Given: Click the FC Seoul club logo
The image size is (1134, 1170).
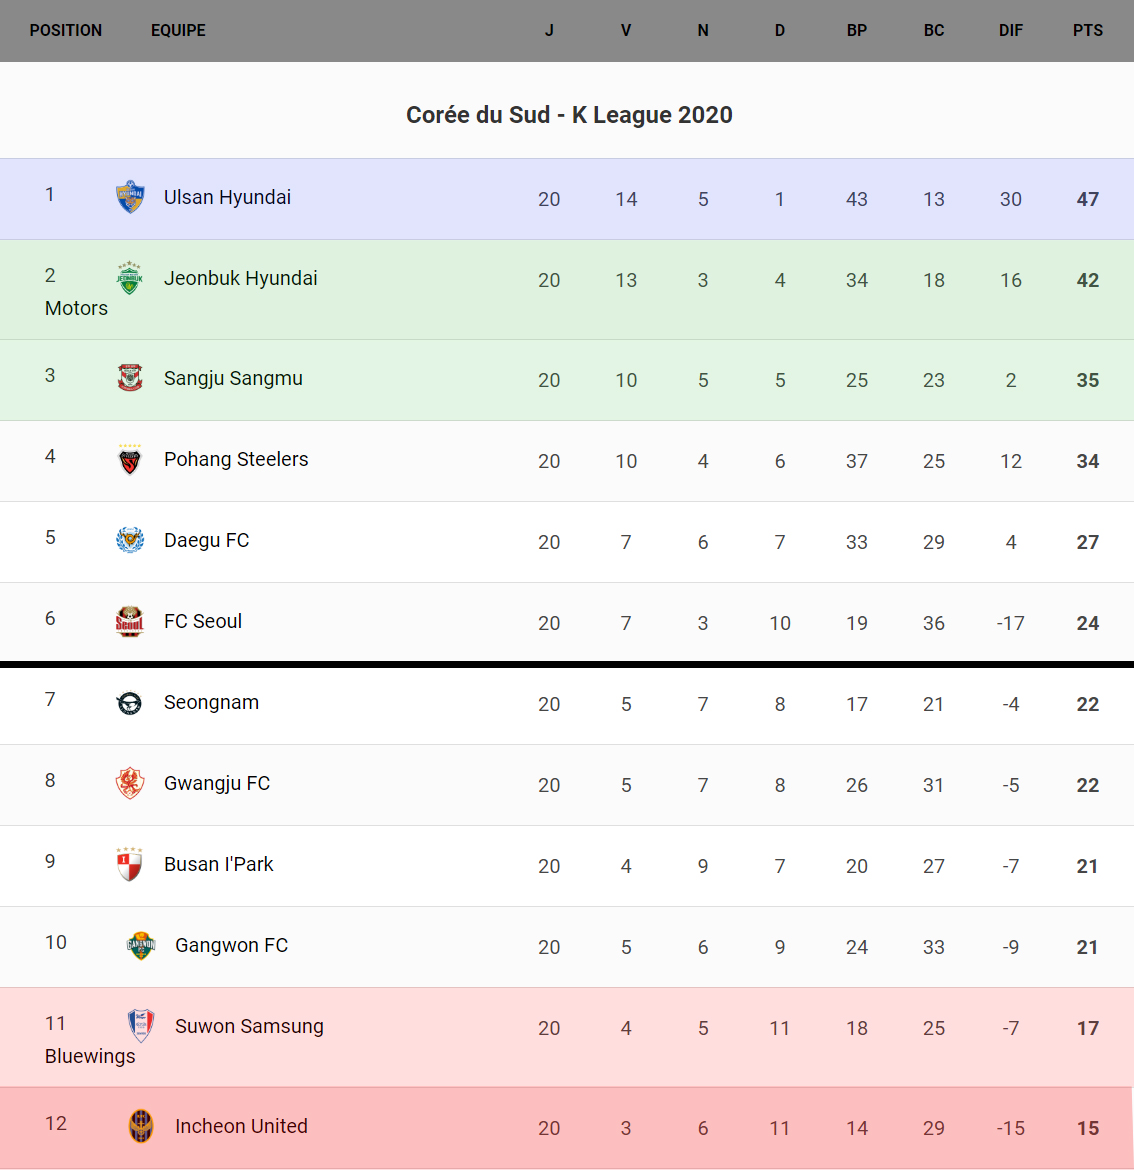Looking at the screenshot, I should tap(130, 621).
